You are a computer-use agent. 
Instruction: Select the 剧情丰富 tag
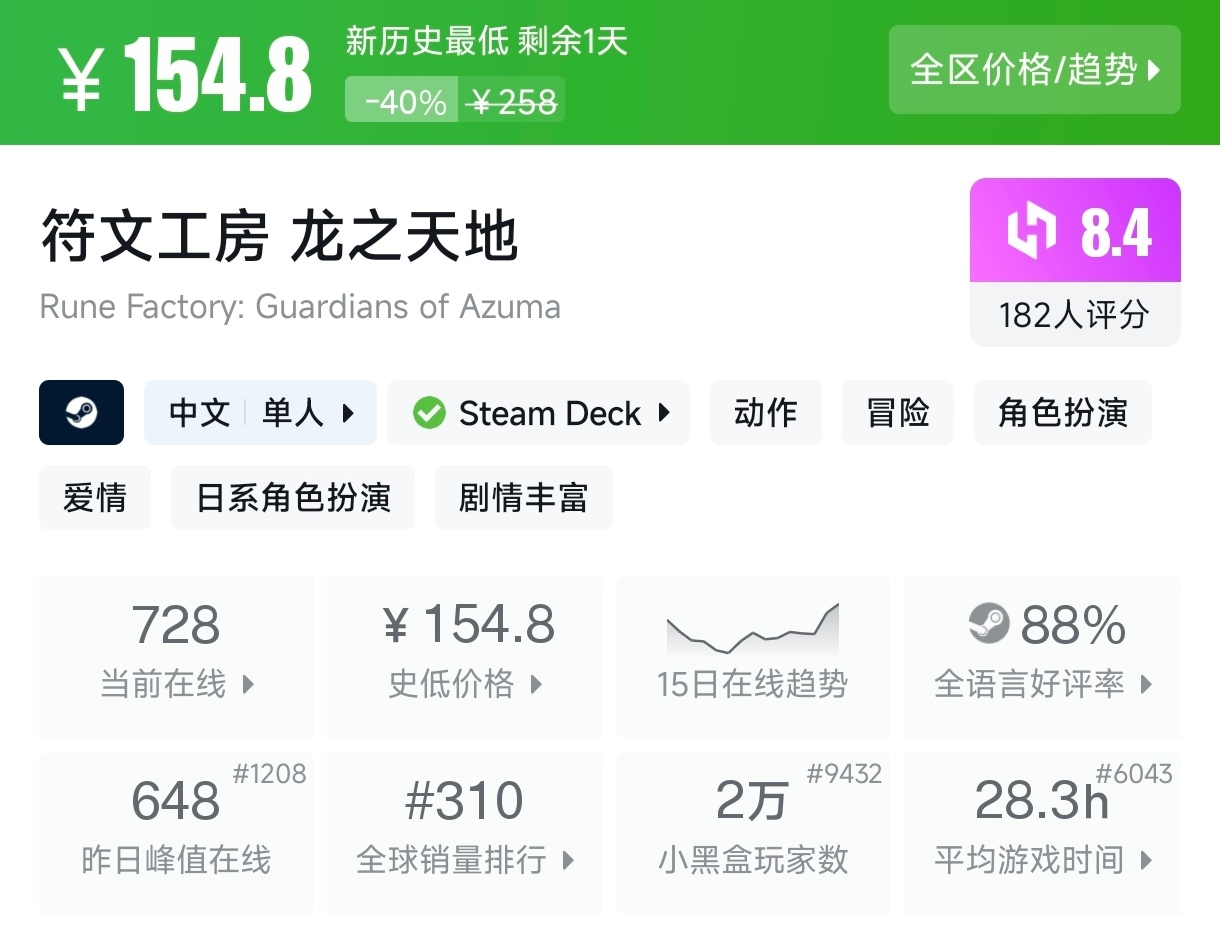coord(523,497)
